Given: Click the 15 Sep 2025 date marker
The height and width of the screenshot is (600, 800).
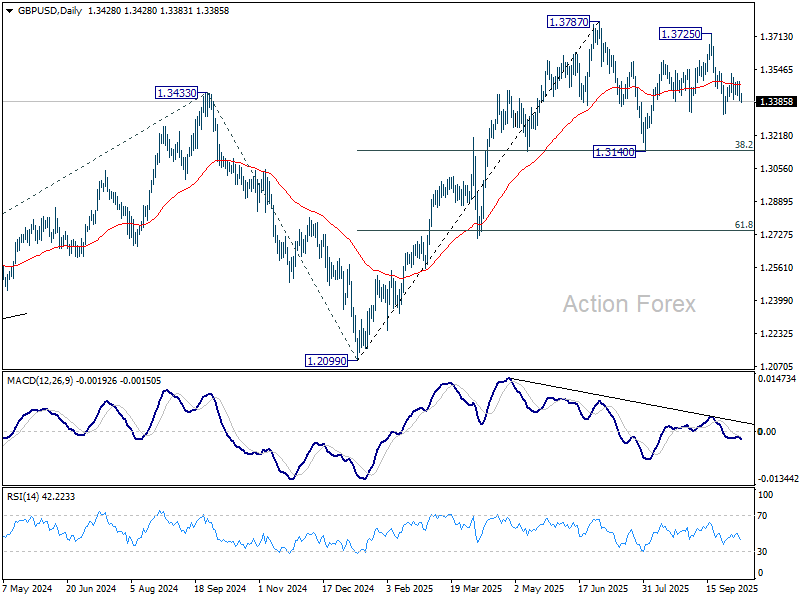Looking at the screenshot, I should (x=732, y=588).
